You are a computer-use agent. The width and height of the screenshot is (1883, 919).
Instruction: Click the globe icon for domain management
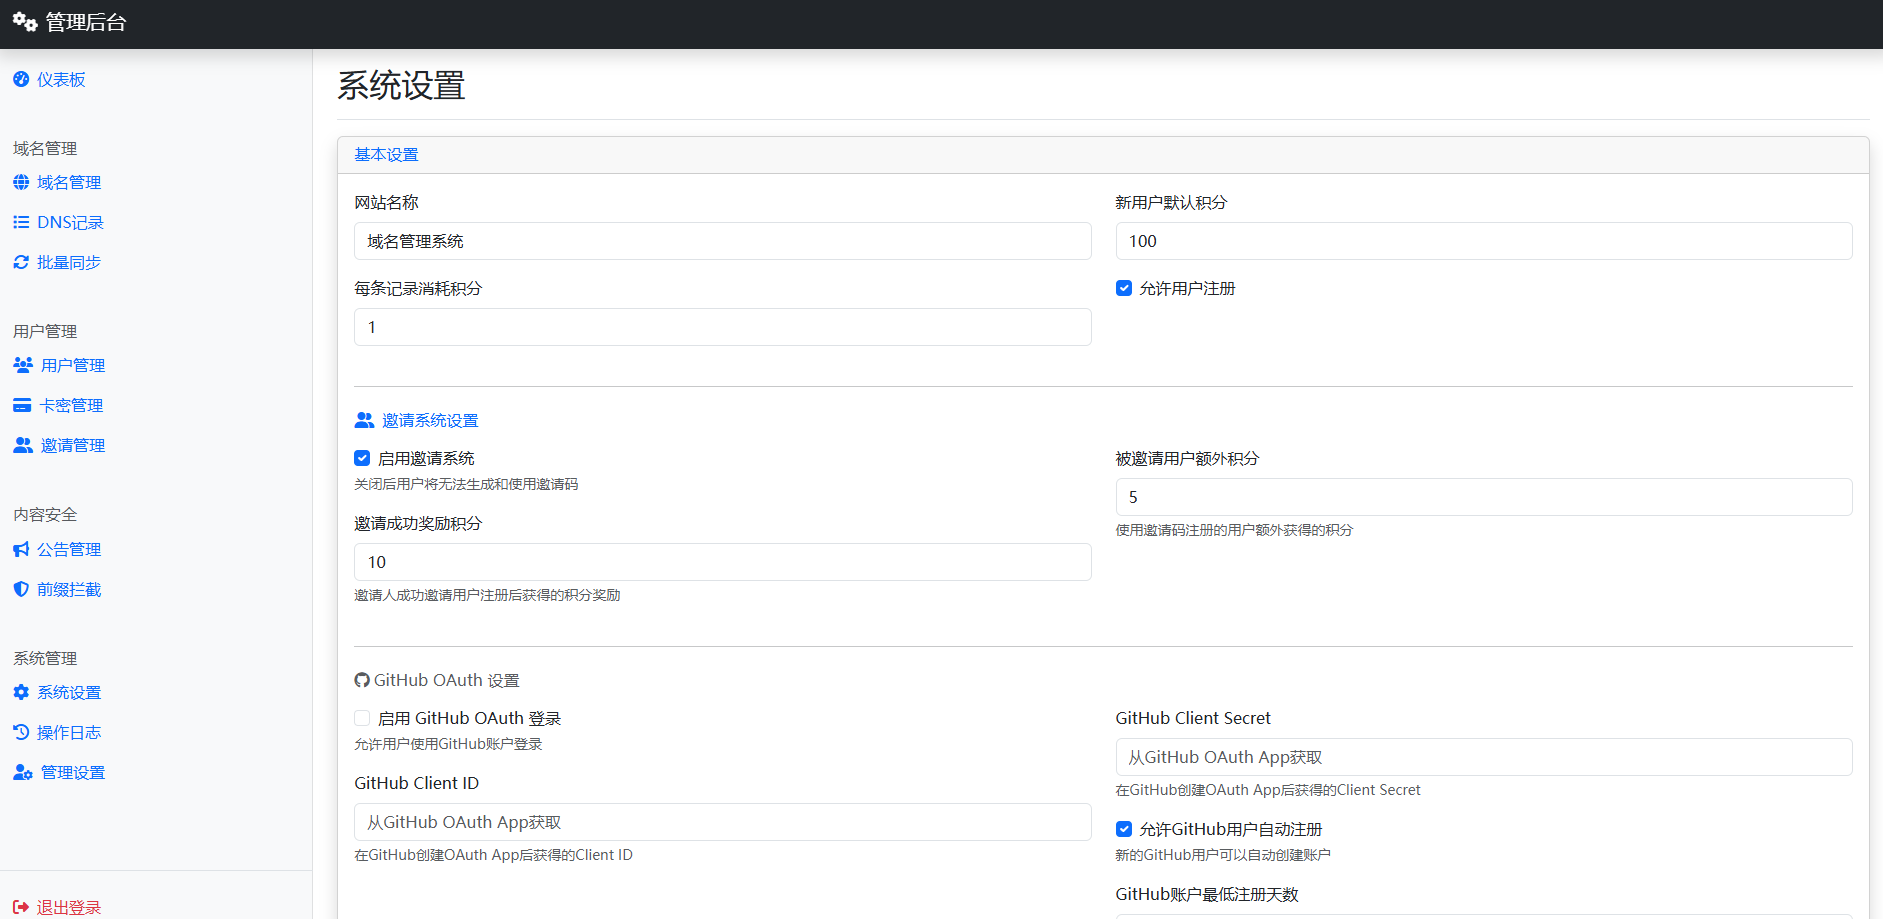pyautogui.click(x=21, y=182)
